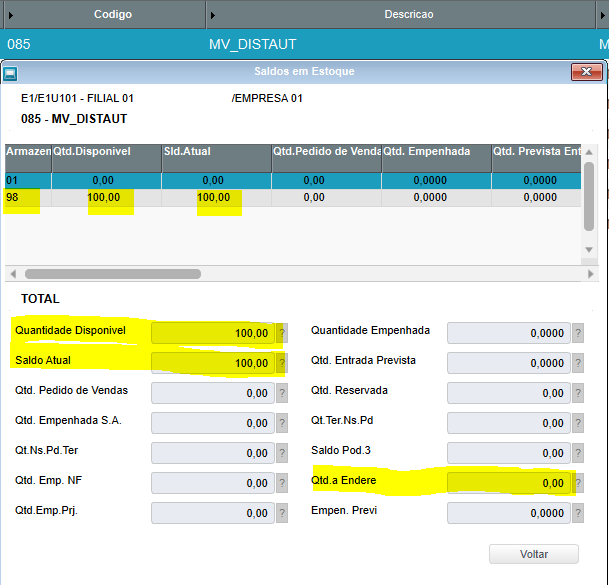Open help for Qtd. Reservada field
609x585 pixels.
(x=578, y=393)
